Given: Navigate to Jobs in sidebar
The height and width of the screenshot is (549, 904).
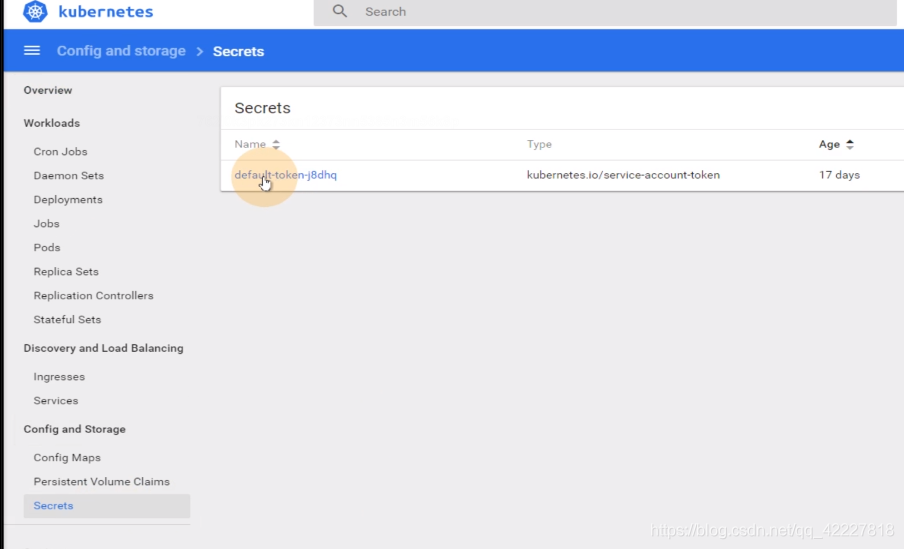Looking at the screenshot, I should tap(46, 224).
